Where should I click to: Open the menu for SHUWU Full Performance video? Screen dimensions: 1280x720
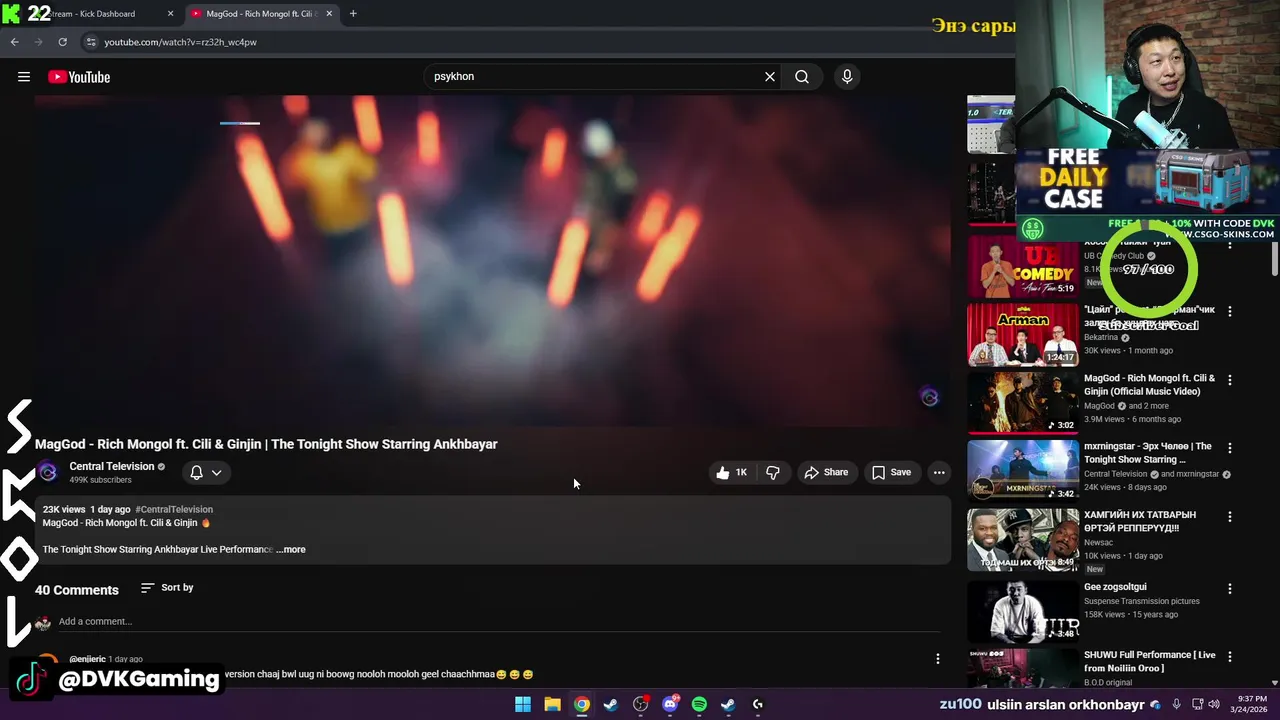point(1230,657)
